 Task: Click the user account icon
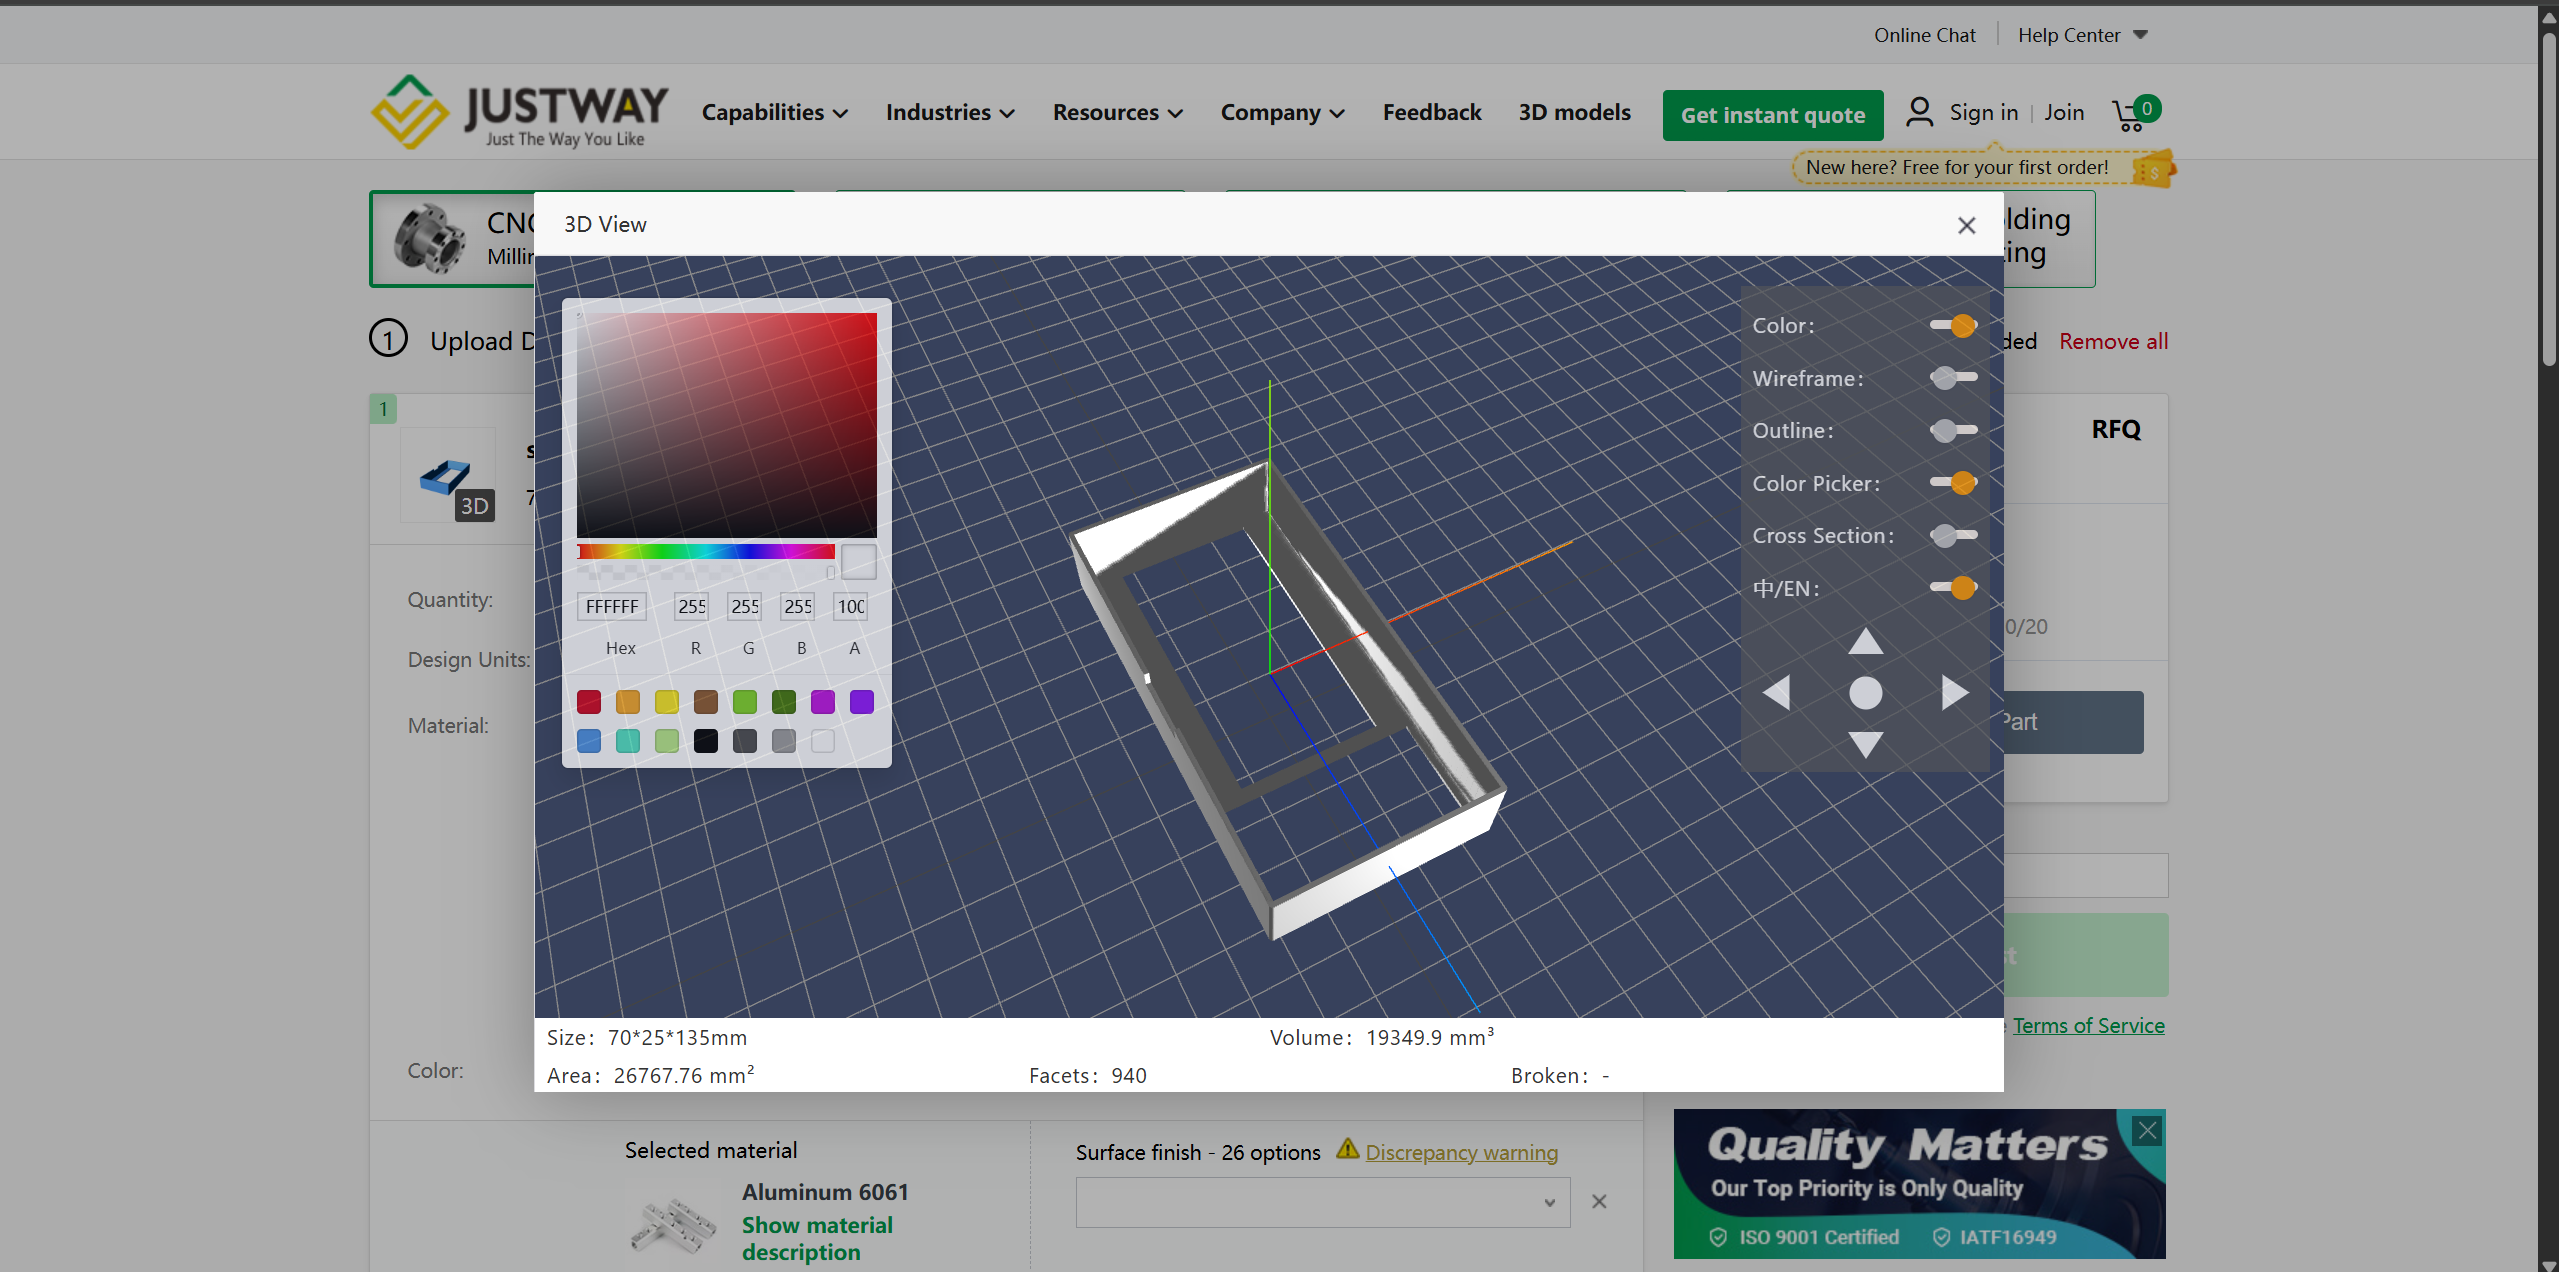[x=1919, y=112]
